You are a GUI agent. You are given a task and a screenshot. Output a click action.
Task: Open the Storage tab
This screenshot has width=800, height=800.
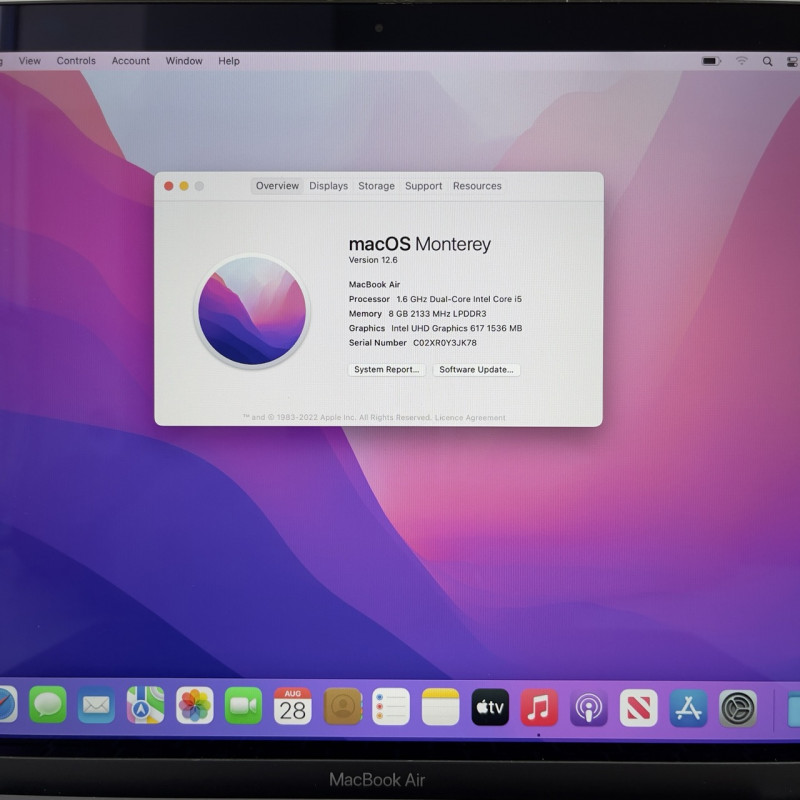[x=377, y=186]
